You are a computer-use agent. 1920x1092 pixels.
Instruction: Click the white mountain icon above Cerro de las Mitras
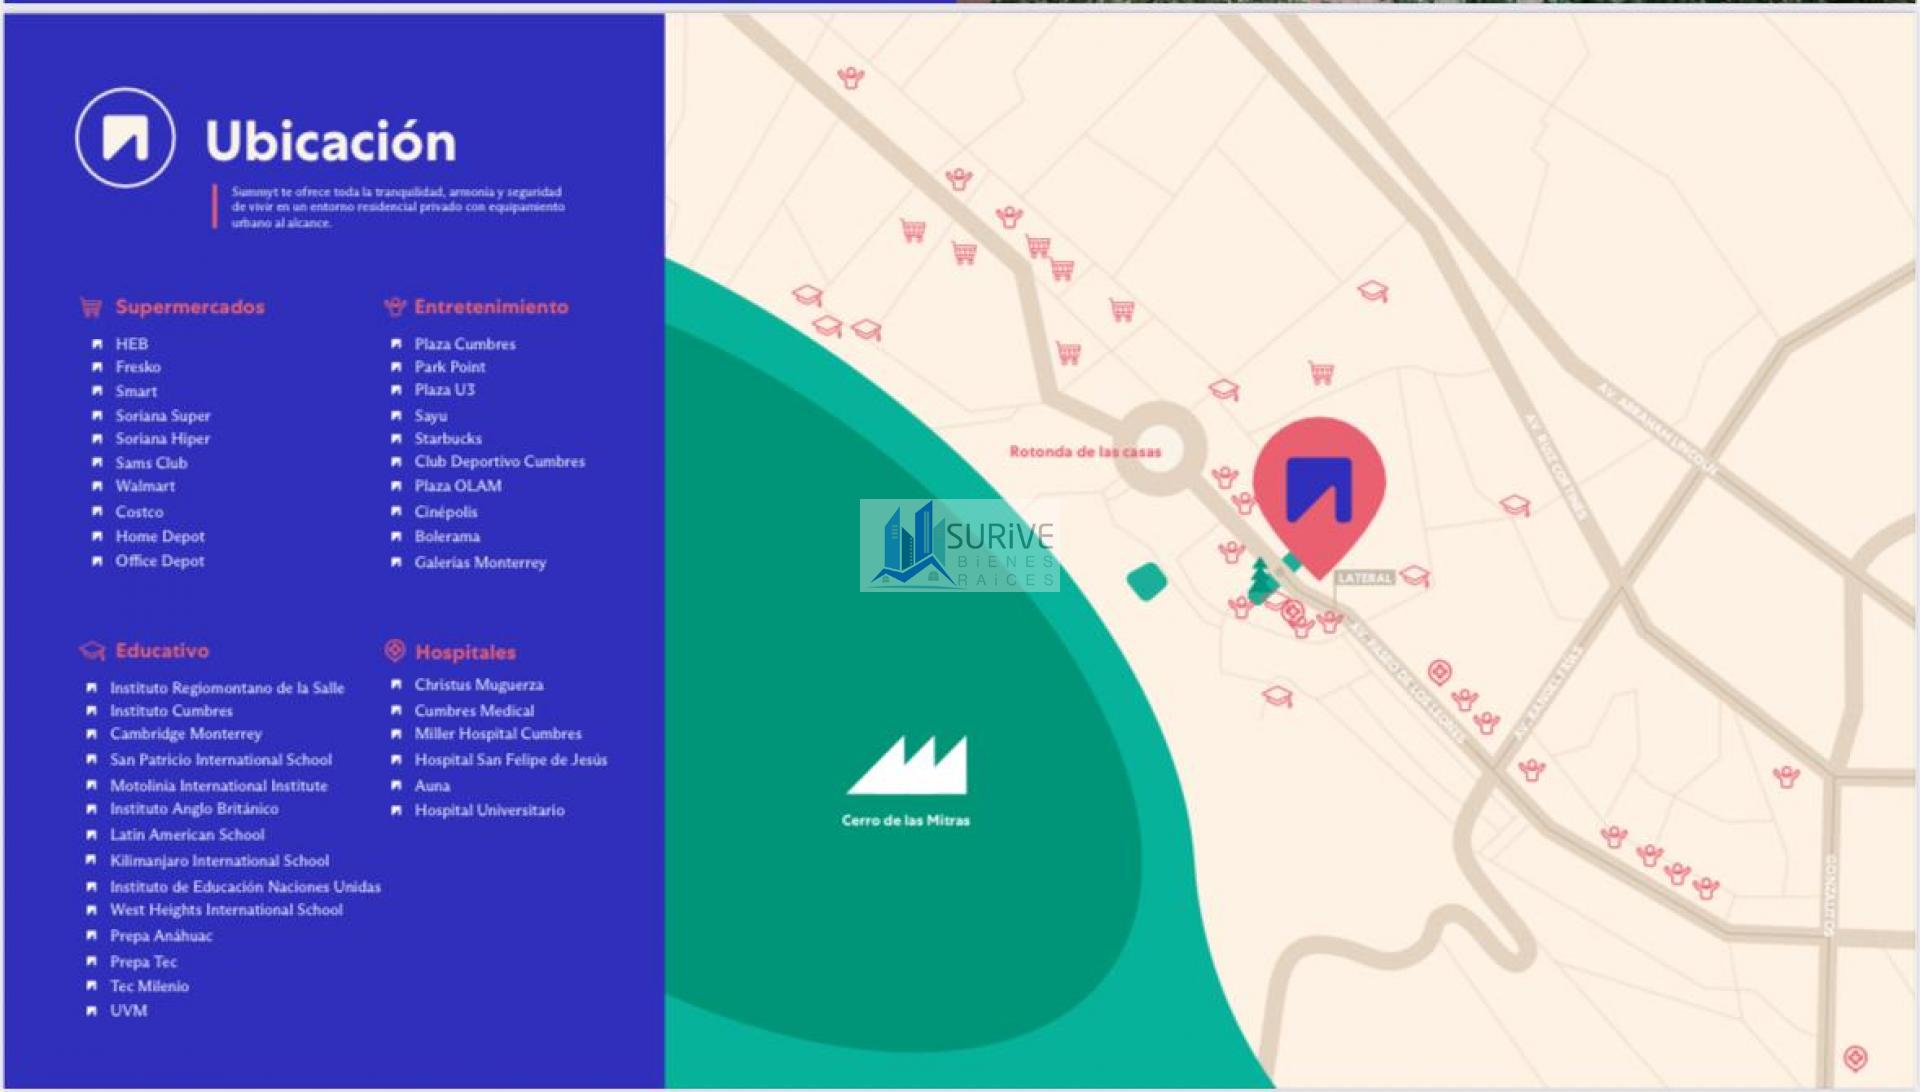coord(907,765)
